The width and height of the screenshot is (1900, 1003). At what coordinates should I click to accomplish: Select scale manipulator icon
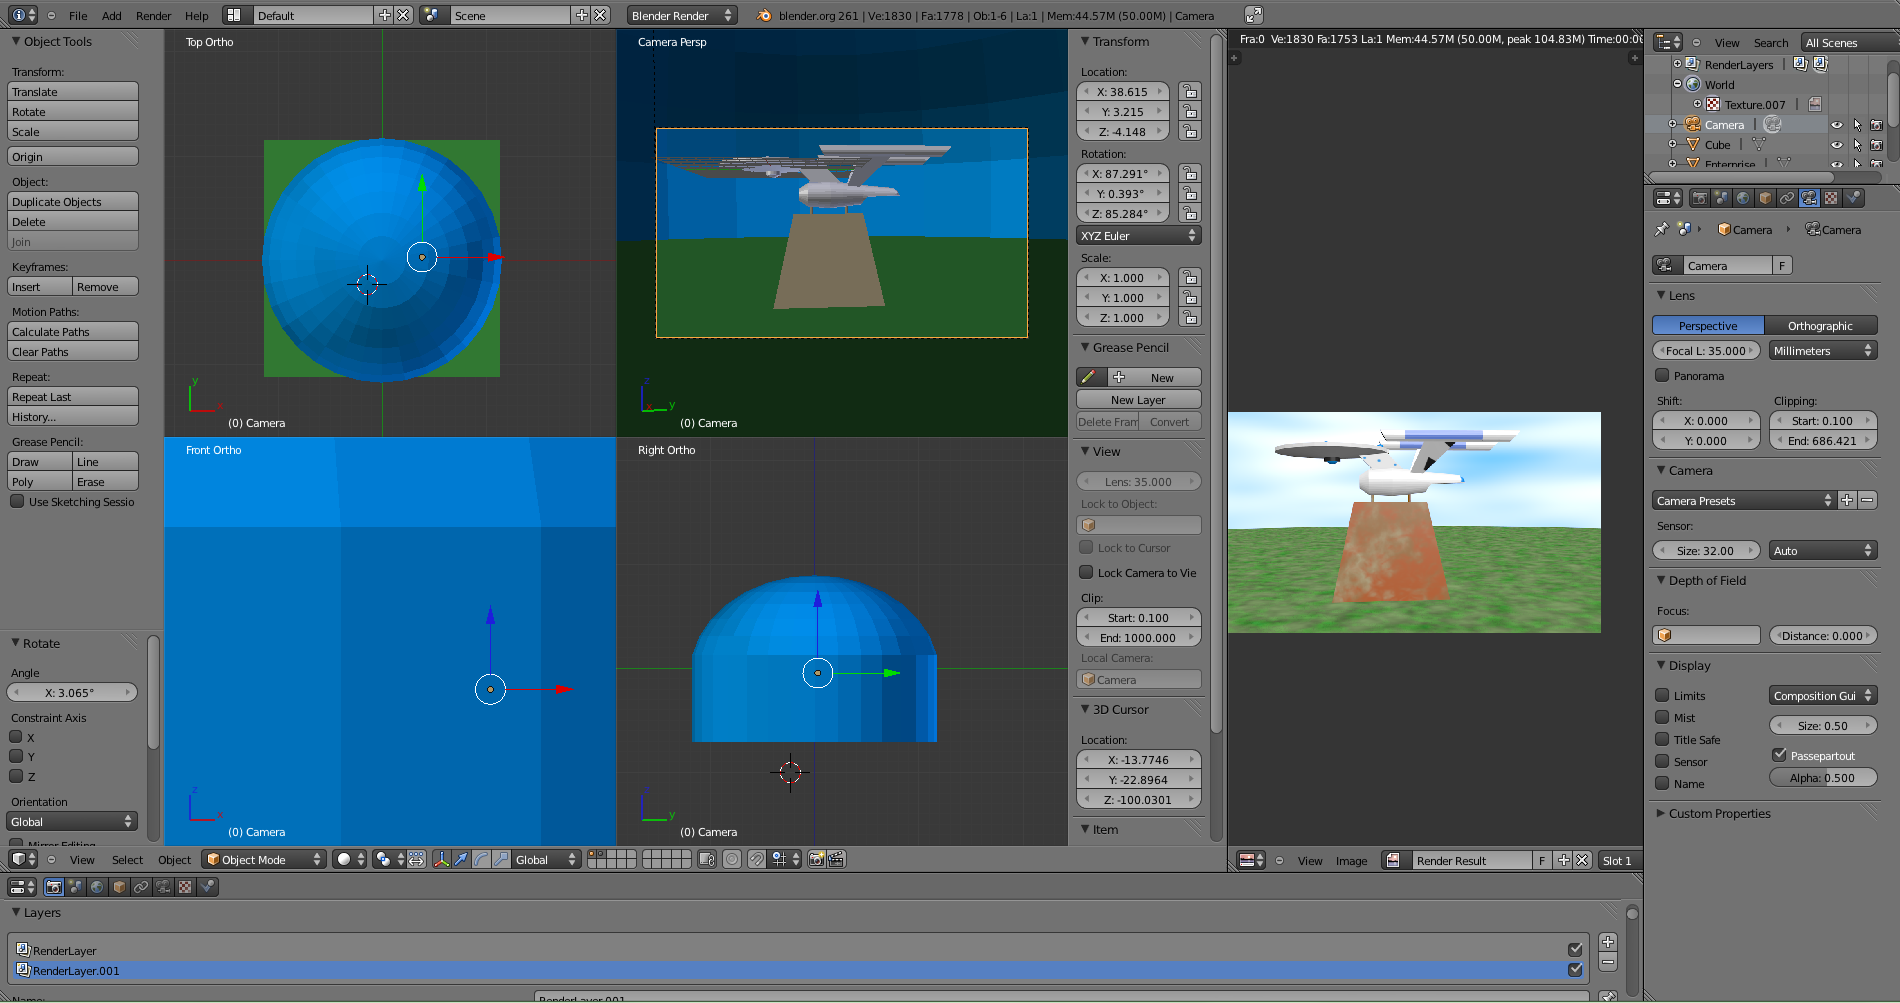(501, 859)
